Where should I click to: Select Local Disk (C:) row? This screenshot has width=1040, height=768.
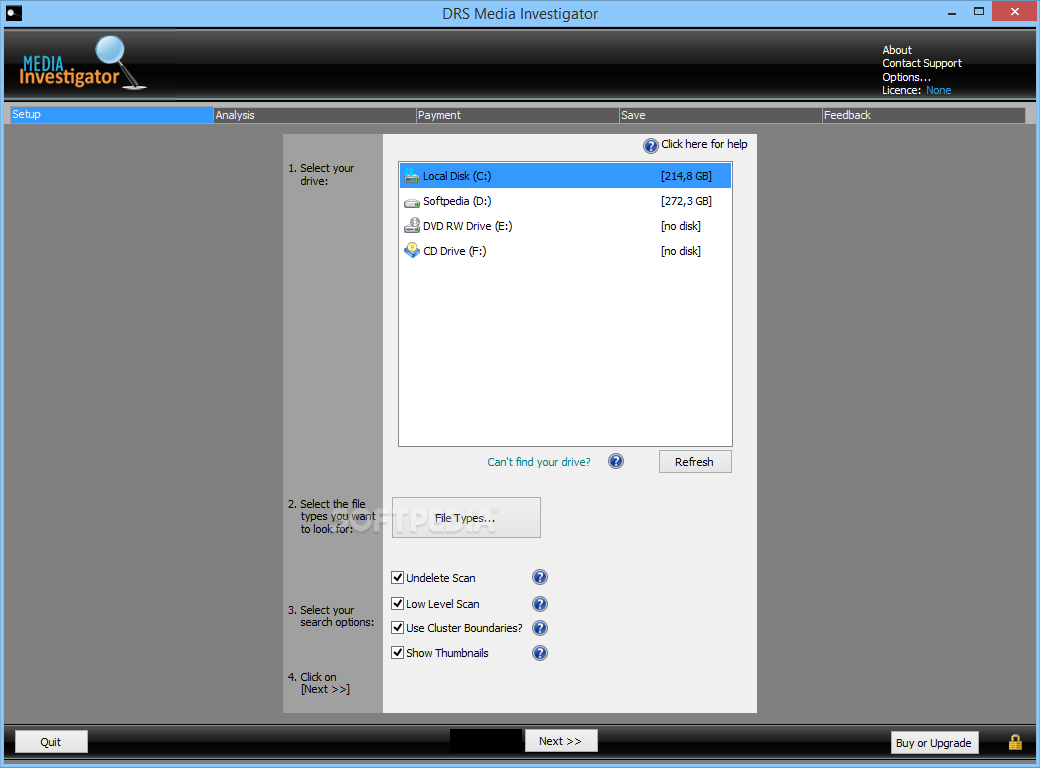click(x=565, y=176)
